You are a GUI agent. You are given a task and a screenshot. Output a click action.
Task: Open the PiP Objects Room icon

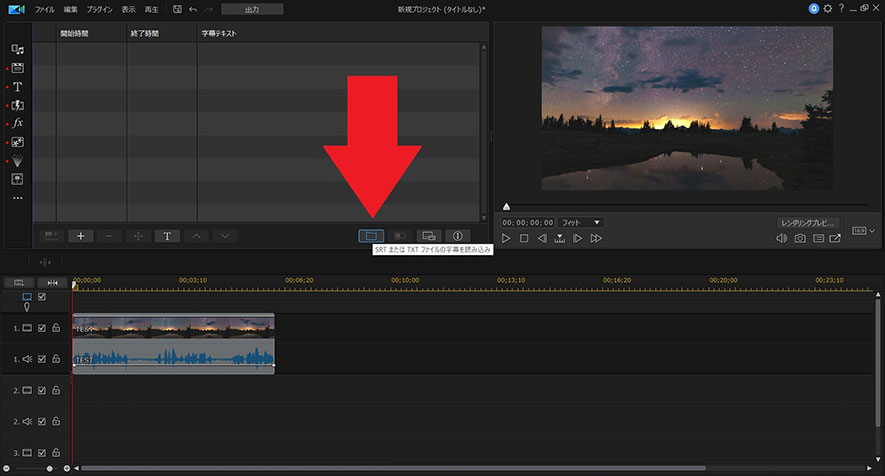tap(17, 142)
